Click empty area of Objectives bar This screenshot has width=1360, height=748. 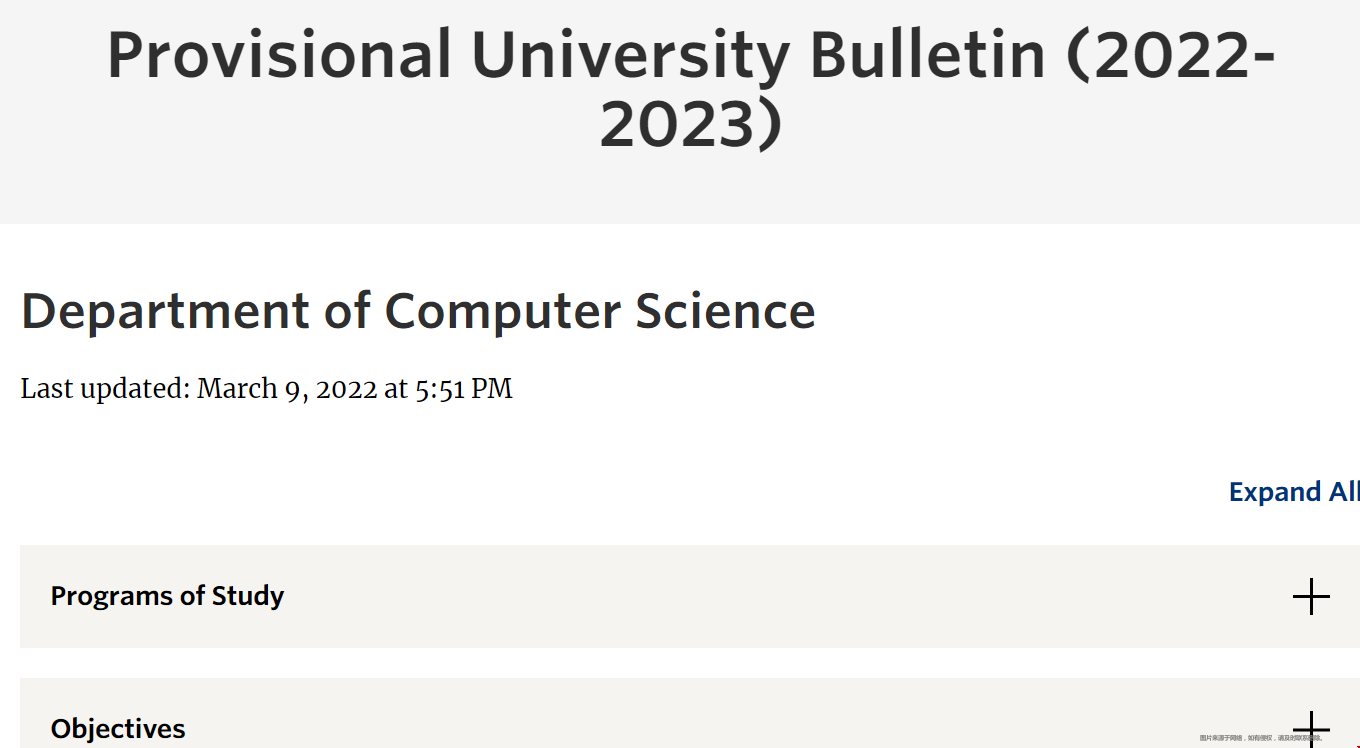coord(700,714)
